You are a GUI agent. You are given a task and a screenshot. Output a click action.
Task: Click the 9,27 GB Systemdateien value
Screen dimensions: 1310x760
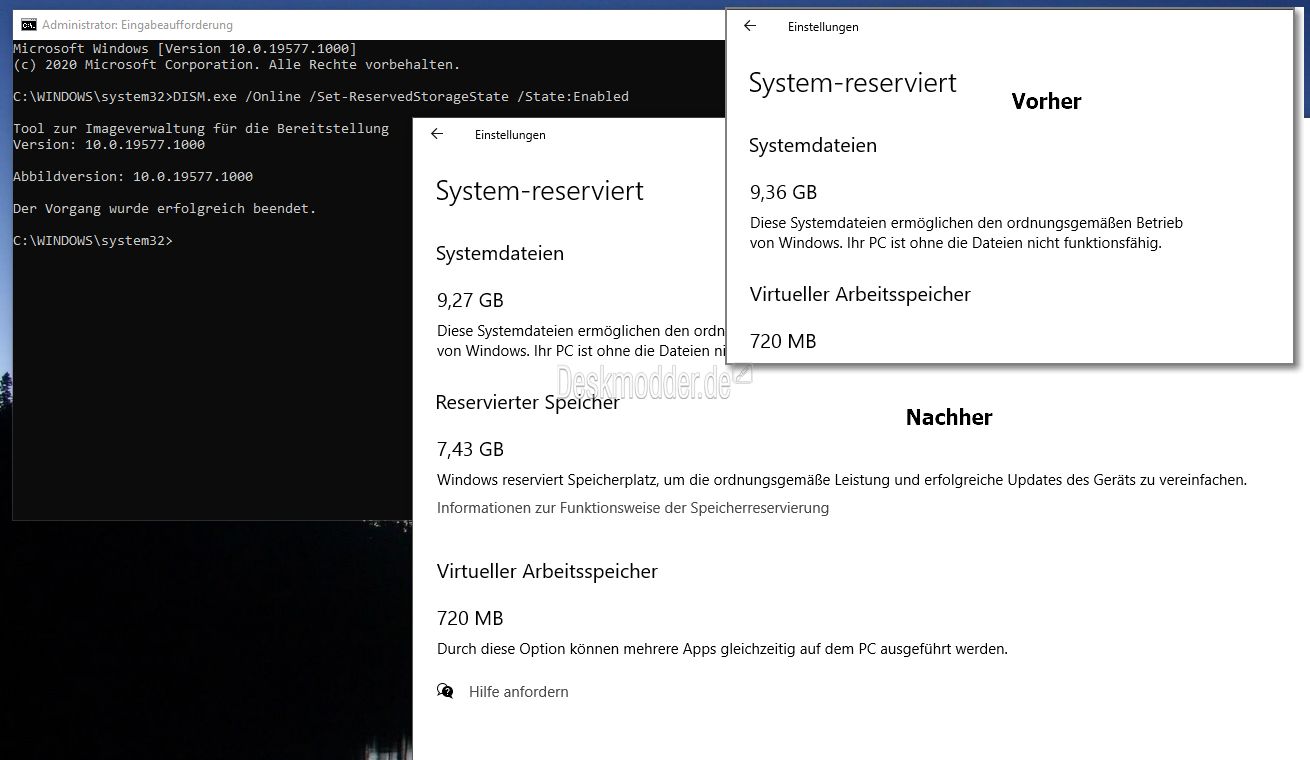[x=470, y=300]
